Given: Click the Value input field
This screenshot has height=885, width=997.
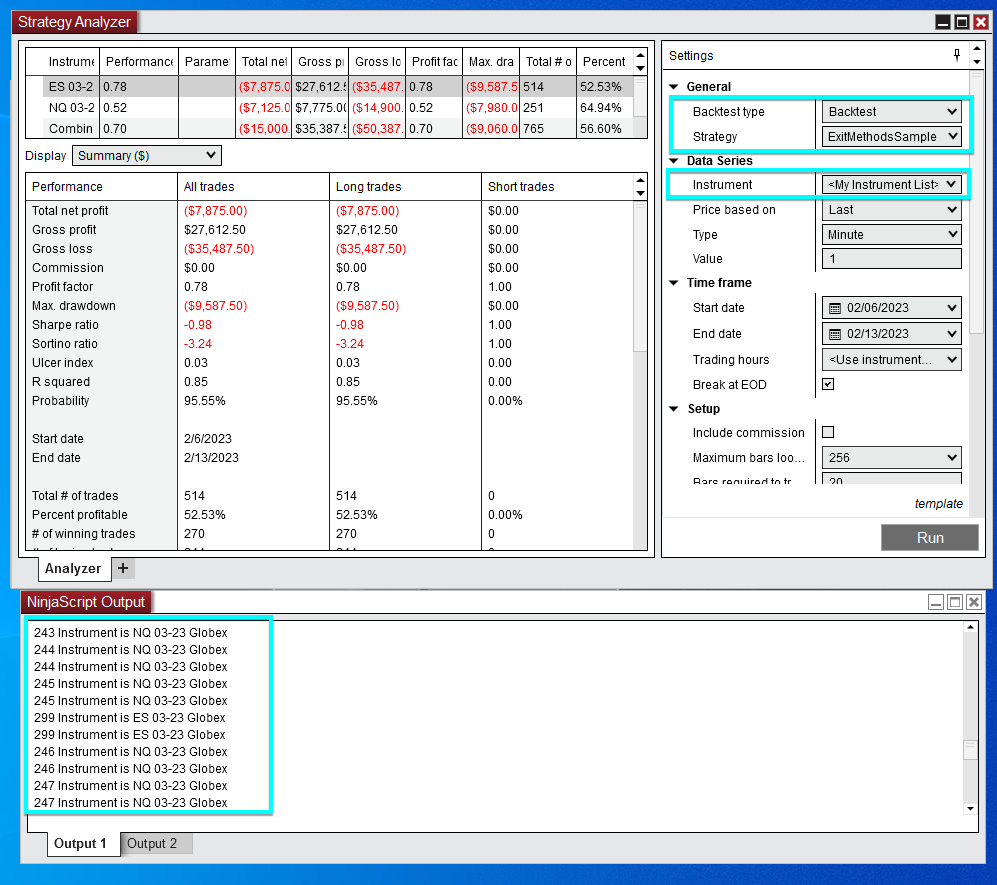Looking at the screenshot, I should pyautogui.click(x=891, y=259).
